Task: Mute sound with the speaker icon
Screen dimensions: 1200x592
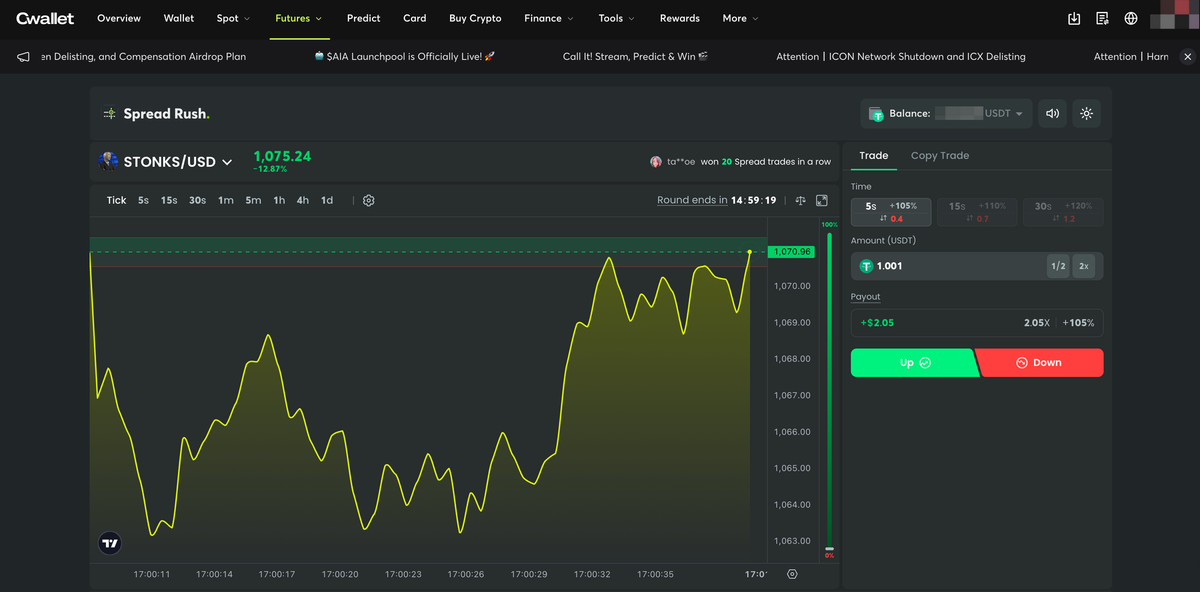Action: [1052, 113]
